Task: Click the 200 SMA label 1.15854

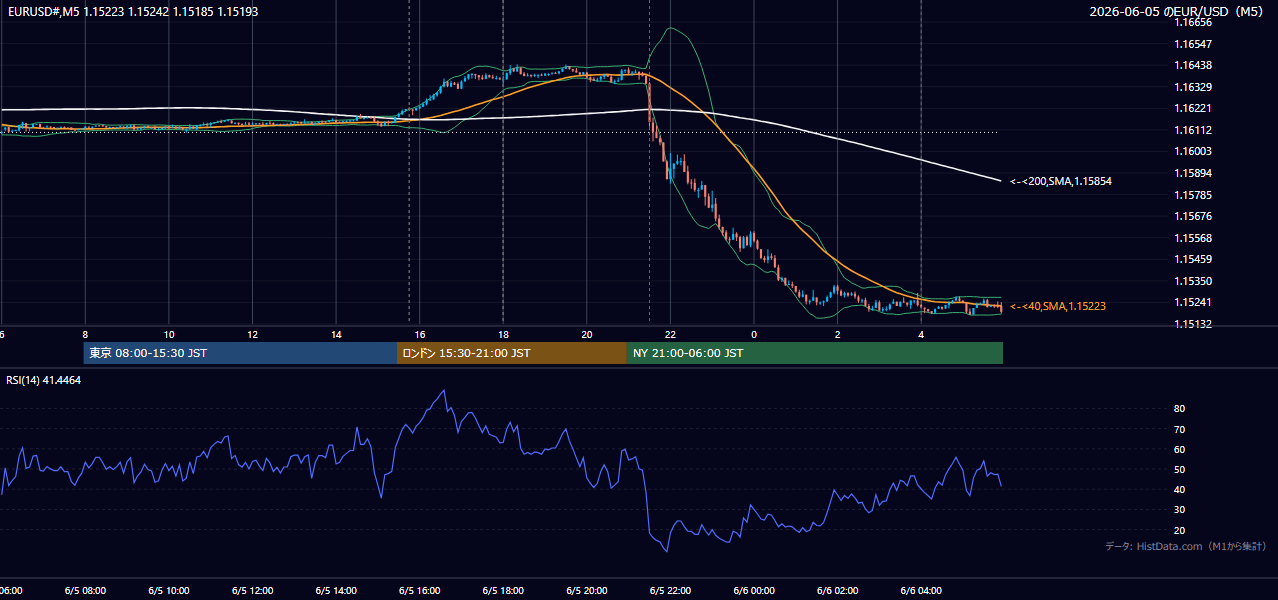Action: 1061,182
